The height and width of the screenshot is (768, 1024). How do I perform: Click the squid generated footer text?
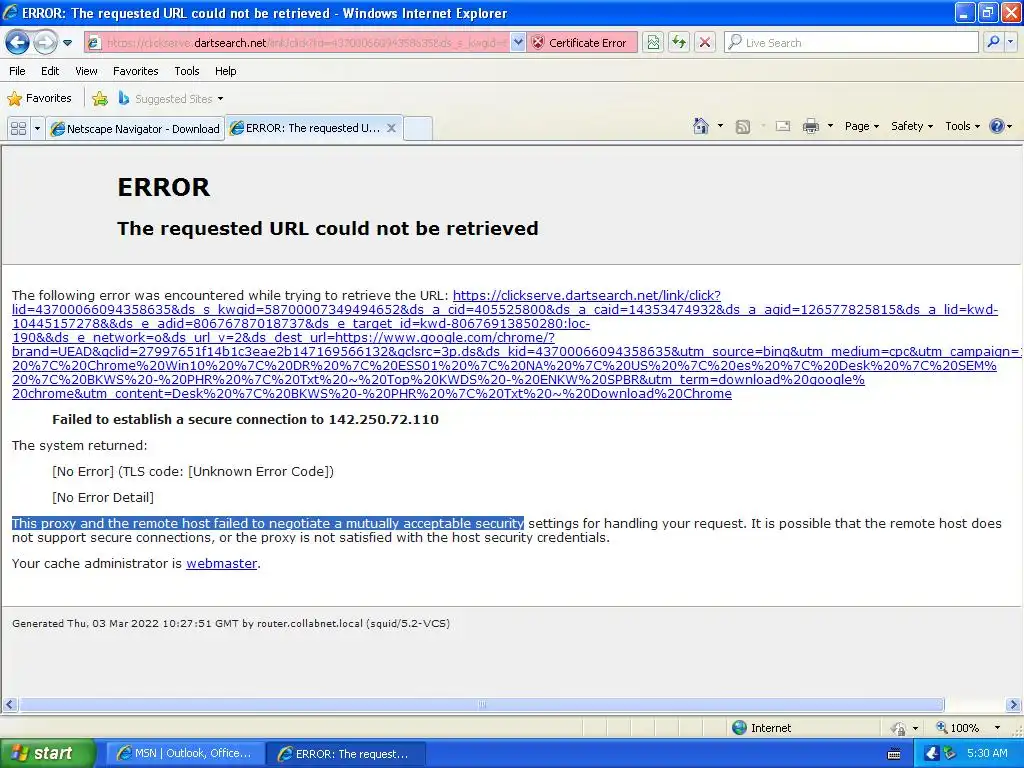point(231,623)
